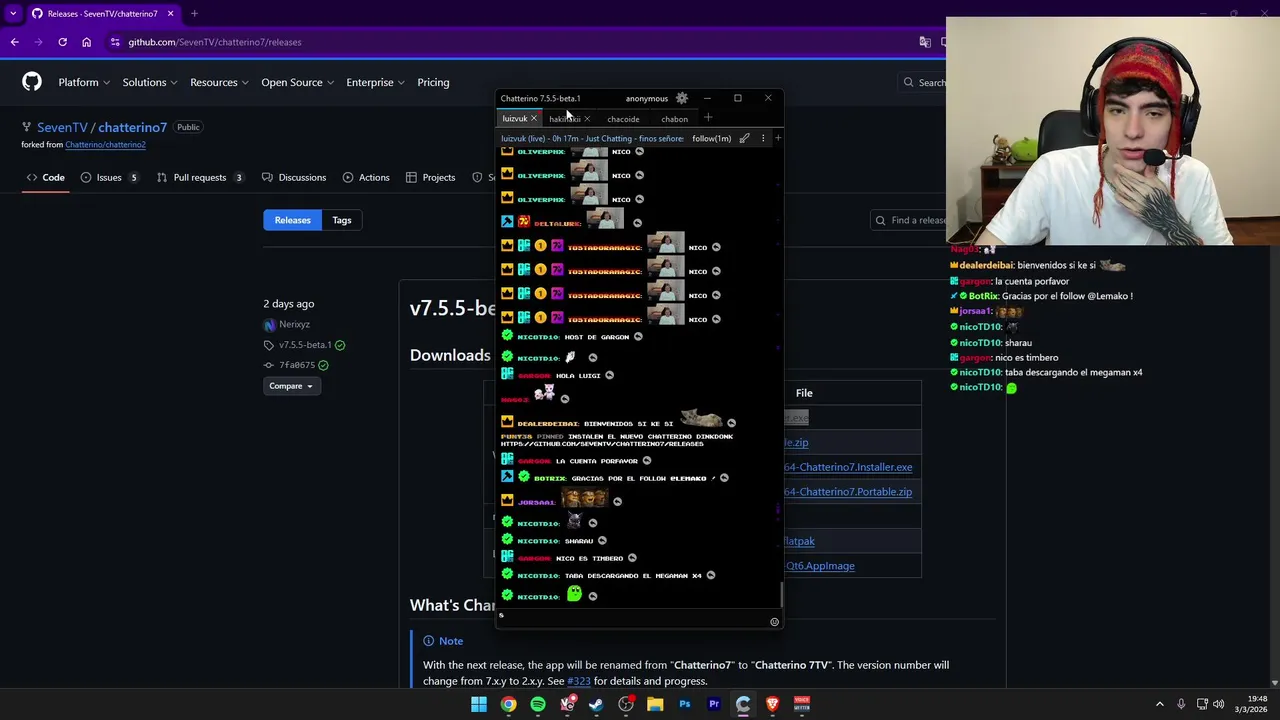Open the Pricing page
The height and width of the screenshot is (720, 1280).
click(x=433, y=82)
